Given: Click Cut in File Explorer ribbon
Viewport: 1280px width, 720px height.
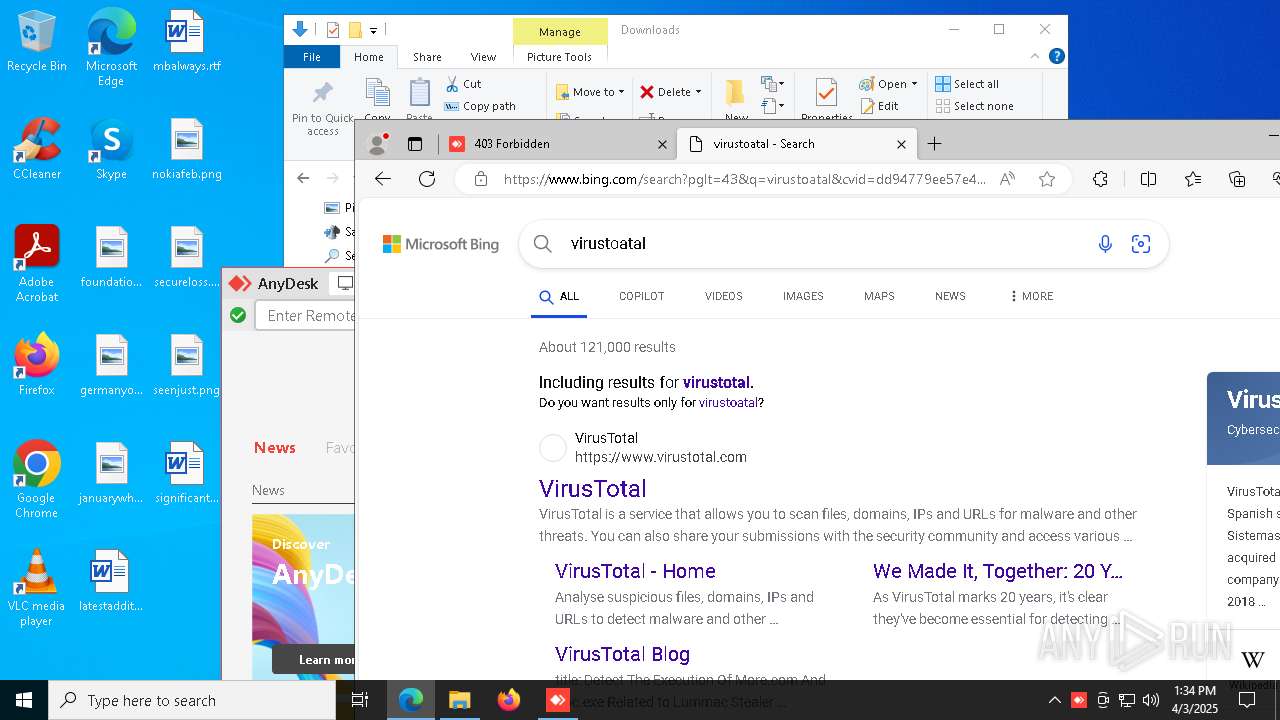Looking at the screenshot, I should 463,84.
